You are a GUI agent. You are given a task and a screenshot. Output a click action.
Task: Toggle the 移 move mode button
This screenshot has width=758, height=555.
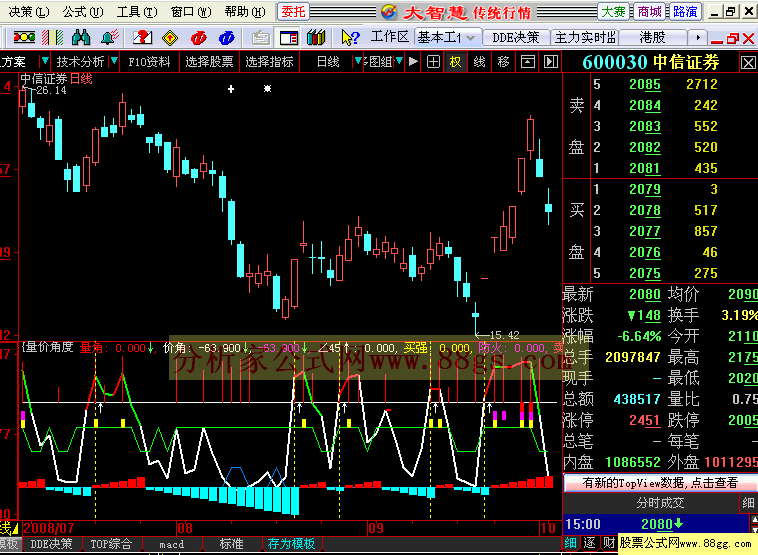[503, 61]
